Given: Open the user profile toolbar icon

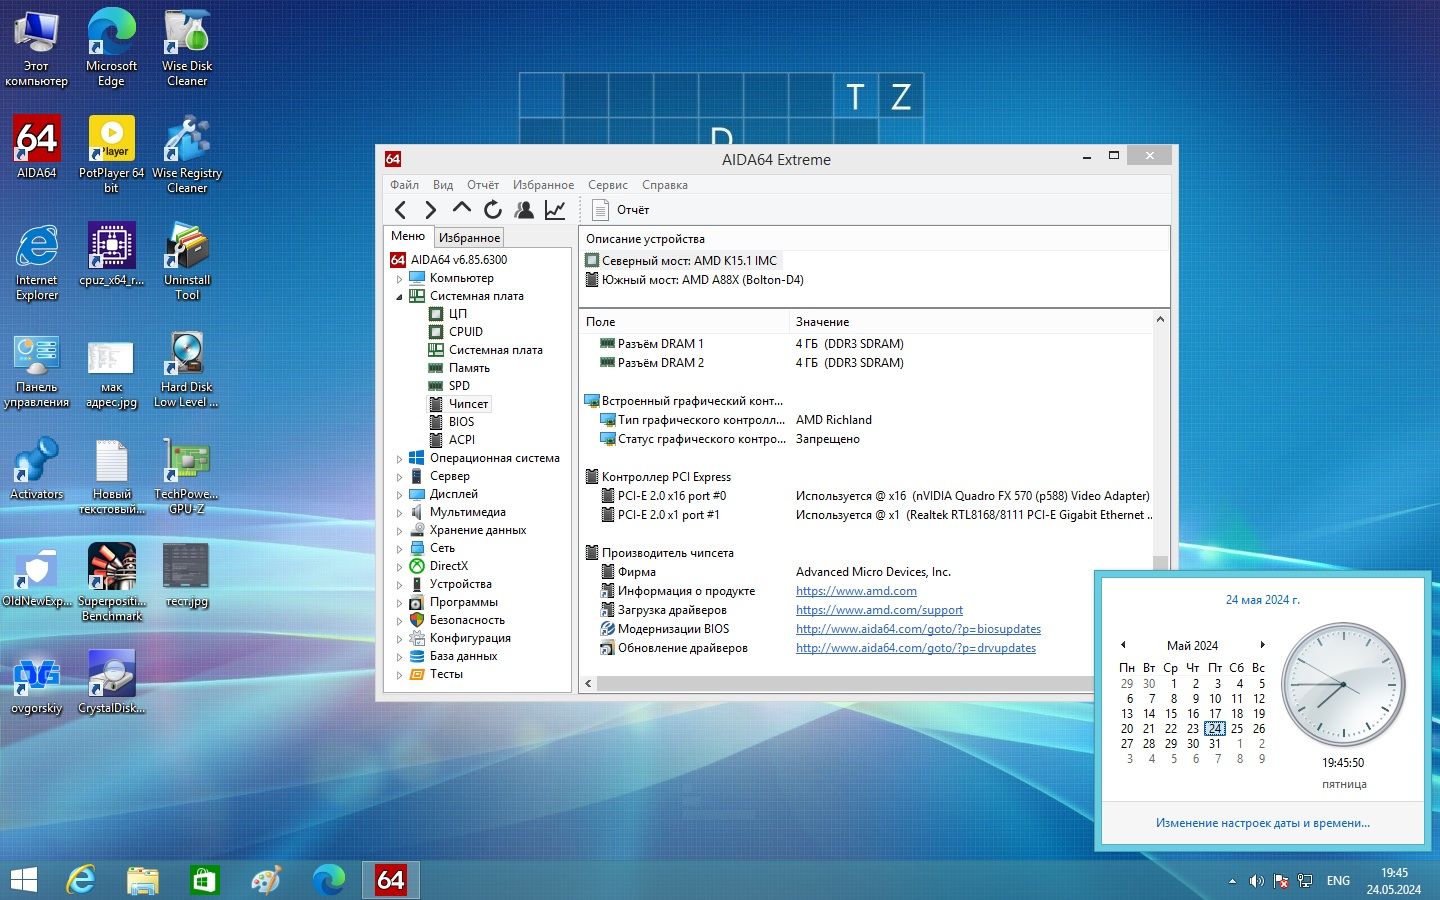Looking at the screenshot, I should pos(524,210).
